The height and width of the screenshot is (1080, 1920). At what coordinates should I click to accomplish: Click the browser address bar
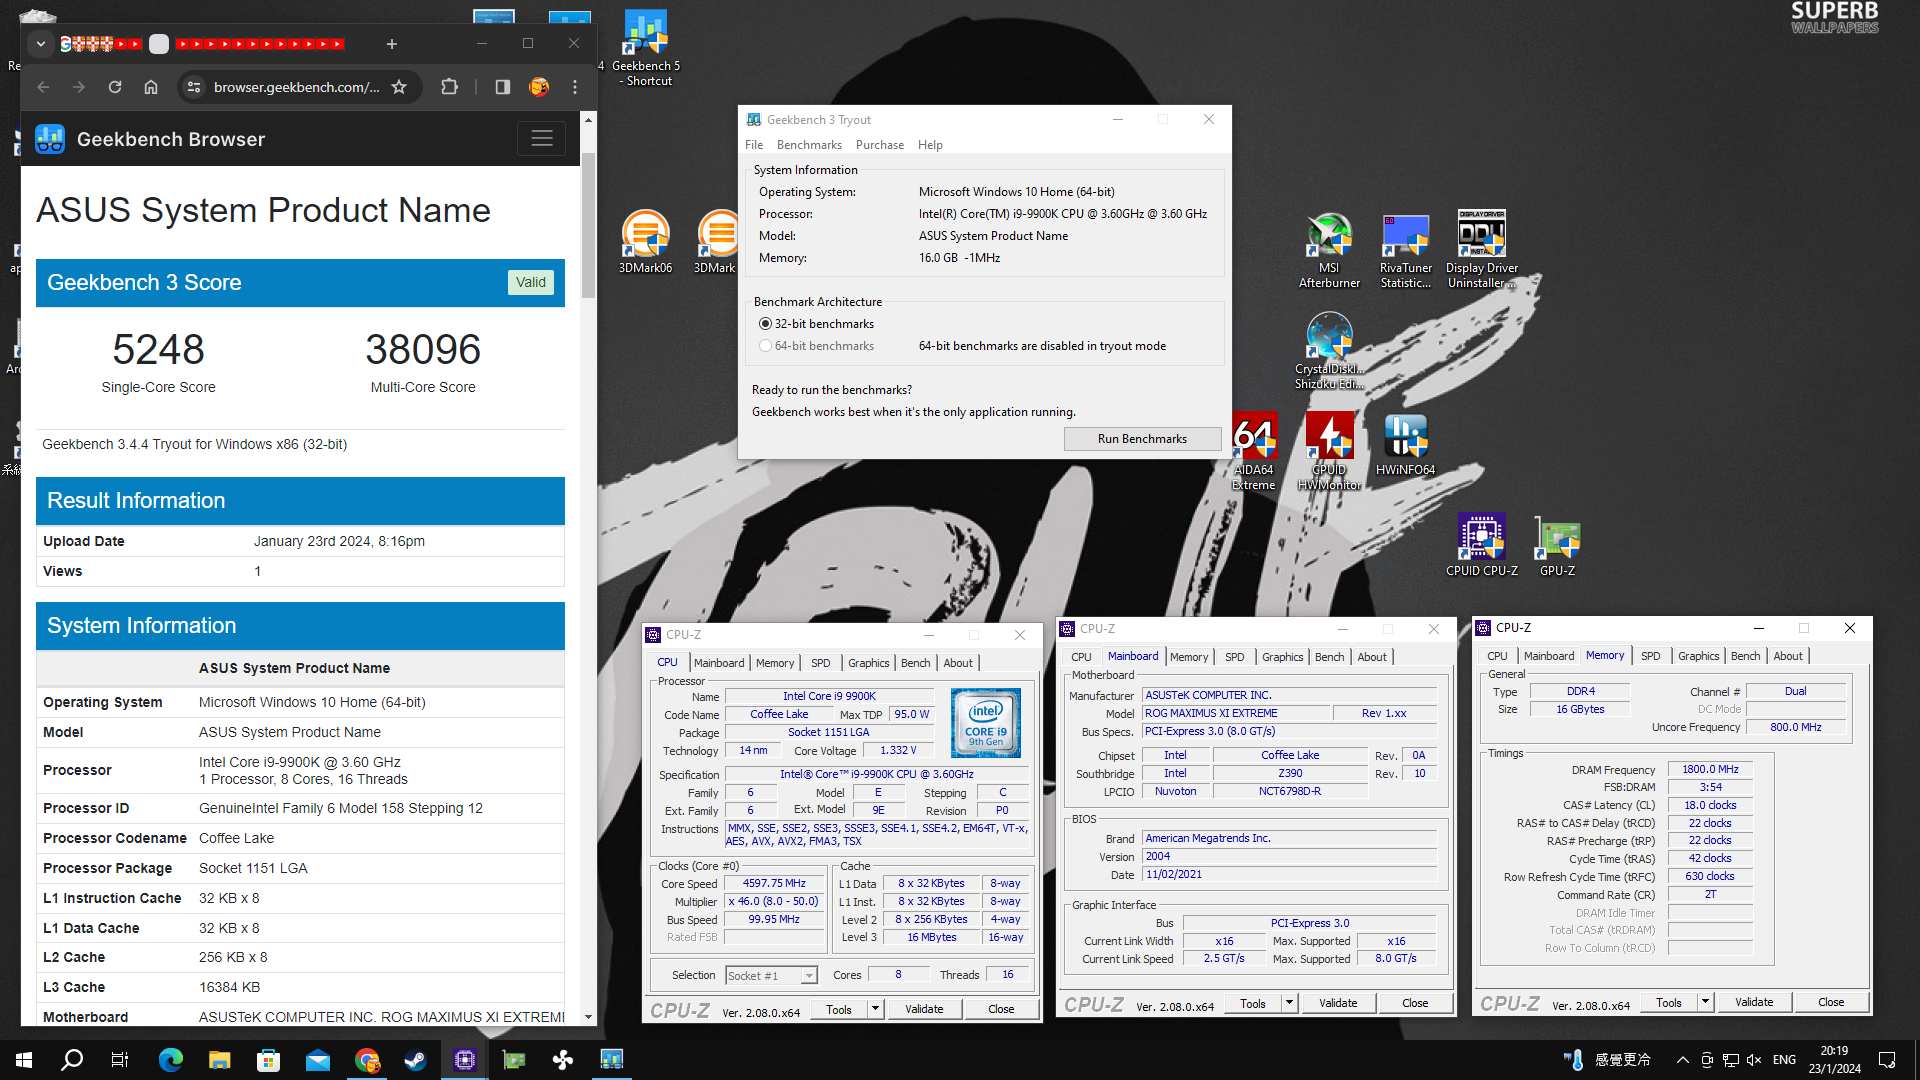(296, 87)
